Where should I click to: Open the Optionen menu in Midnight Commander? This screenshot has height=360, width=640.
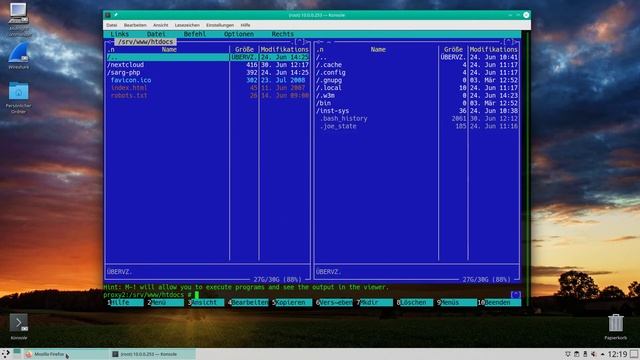point(239,34)
